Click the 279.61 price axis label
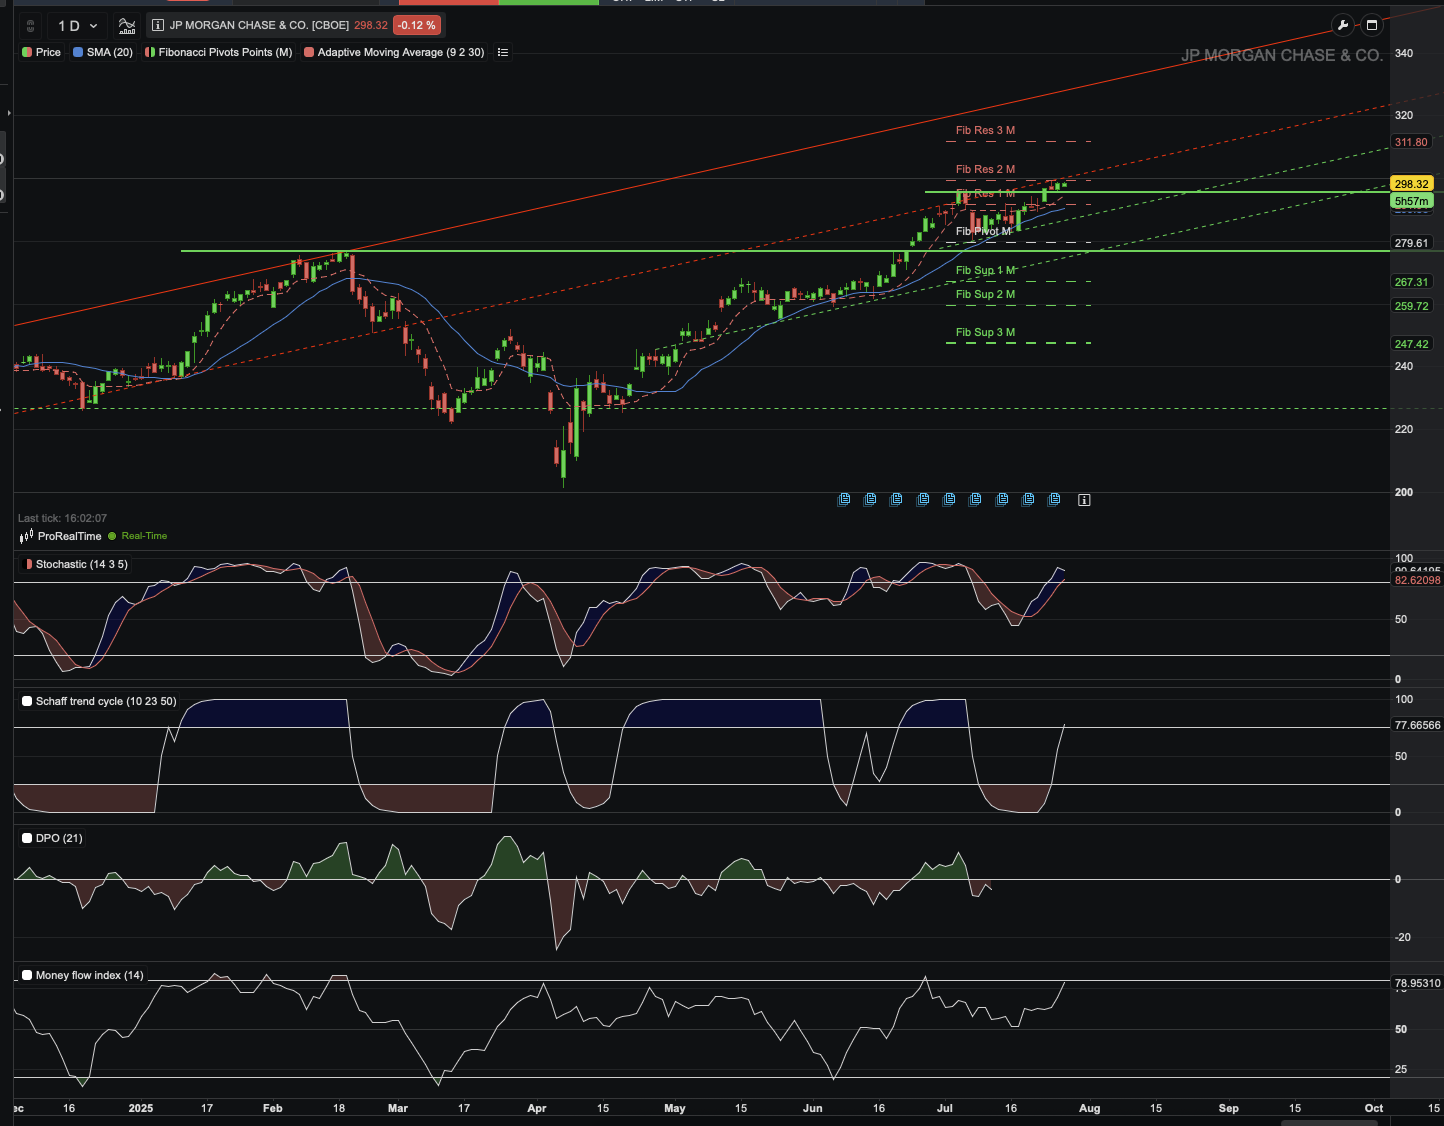This screenshot has width=1444, height=1126. coord(1412,243)
